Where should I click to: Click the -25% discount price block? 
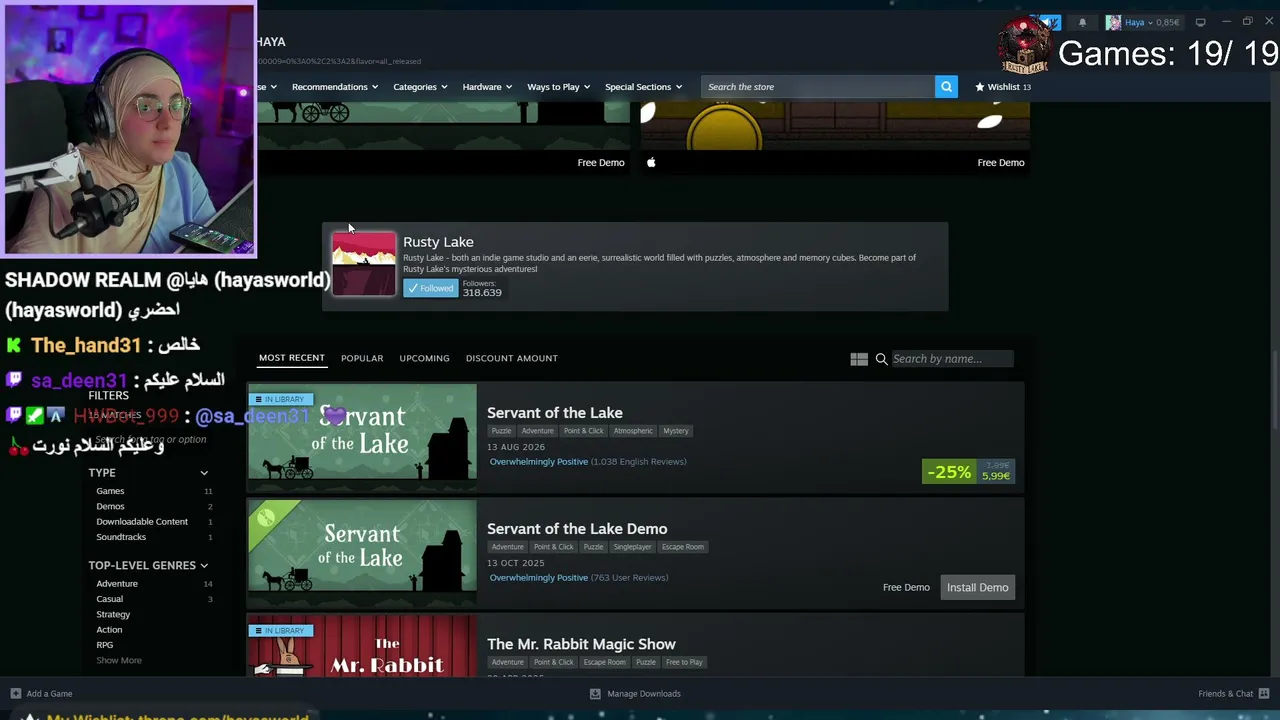point(968,472)
